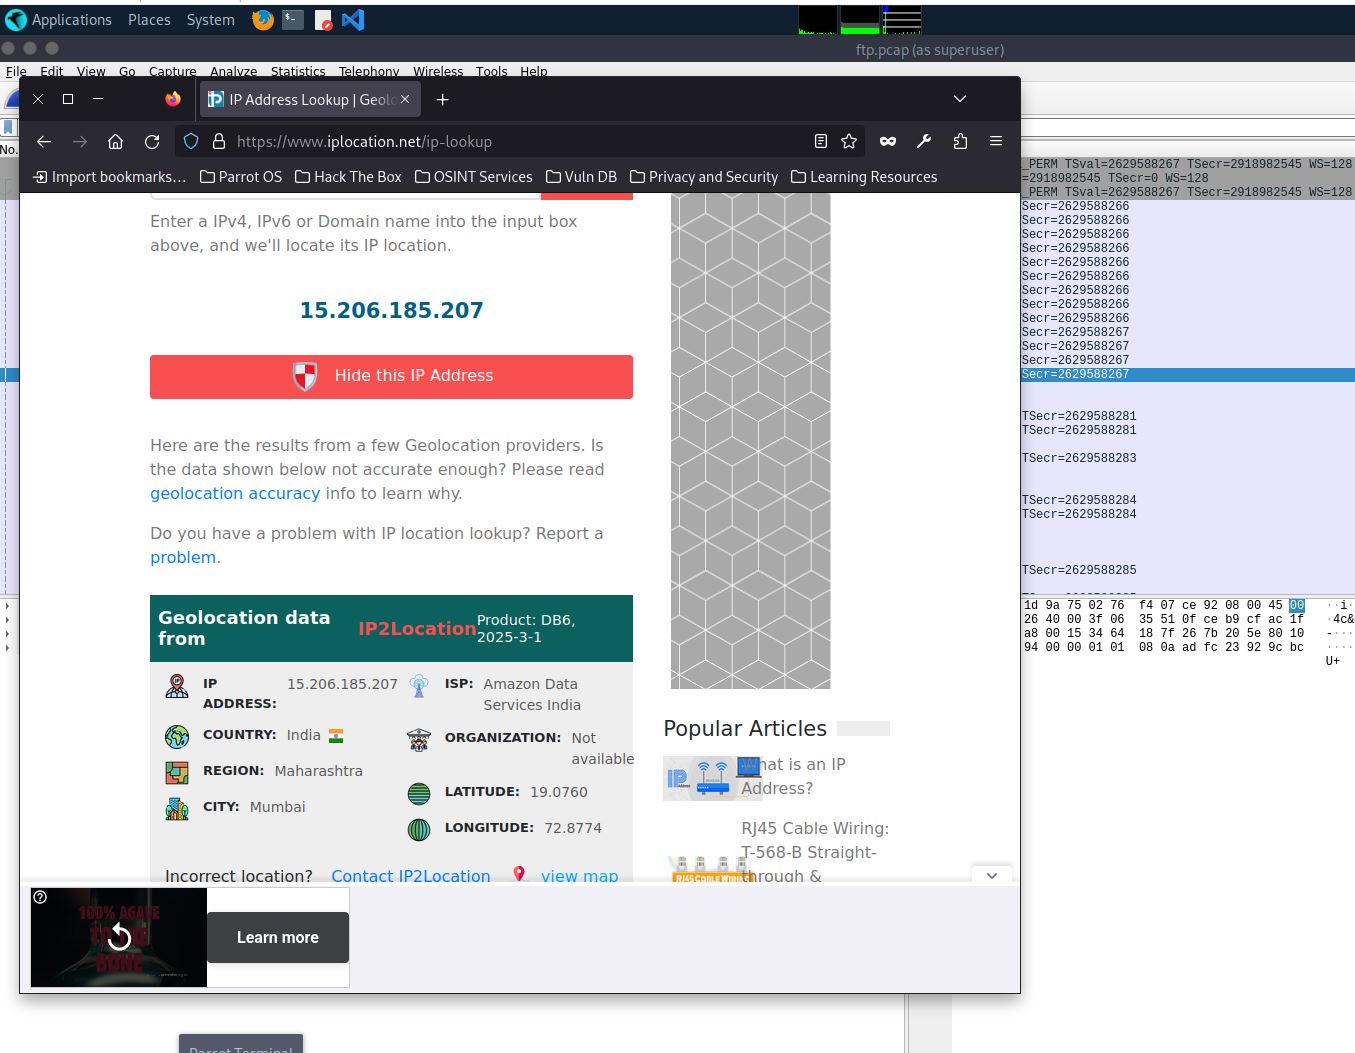1355x1053 pixels.
Task: Open What is an IP Address article
Action: point(792,776)
